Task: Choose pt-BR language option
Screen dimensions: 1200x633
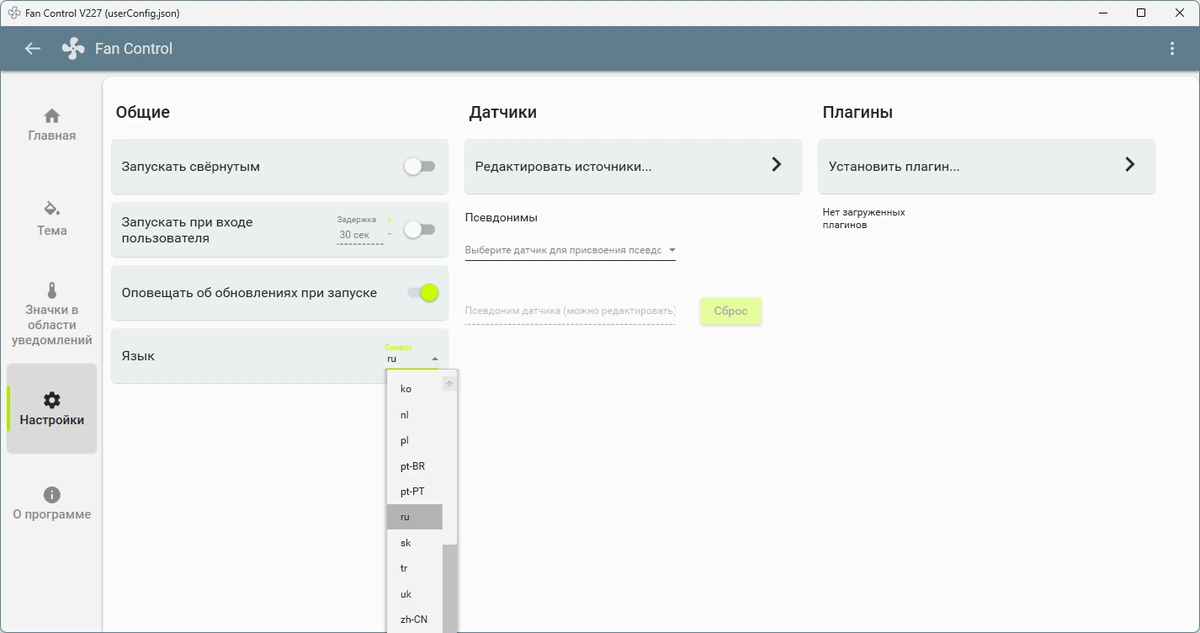Action: [x=414, y=466]
